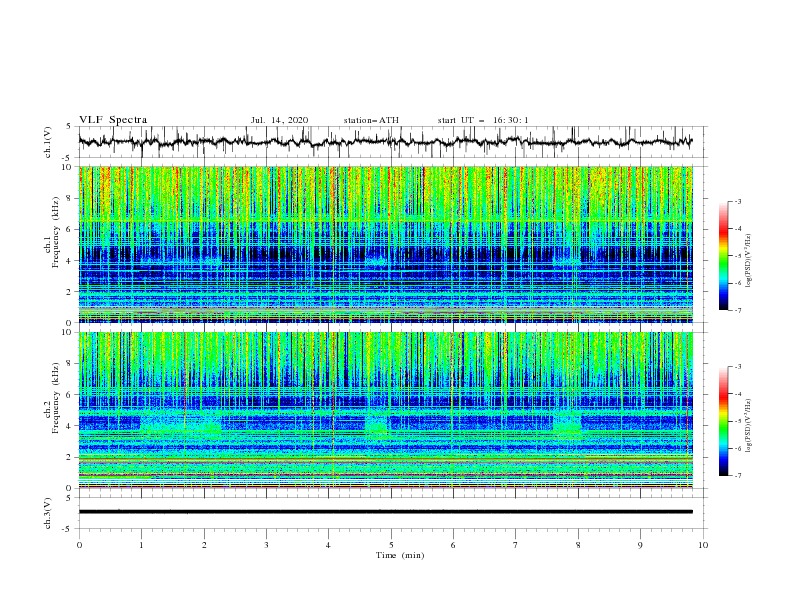Click the ch.2 spectrogram panel
Screen dimensions: 792x612
(385, 410)
